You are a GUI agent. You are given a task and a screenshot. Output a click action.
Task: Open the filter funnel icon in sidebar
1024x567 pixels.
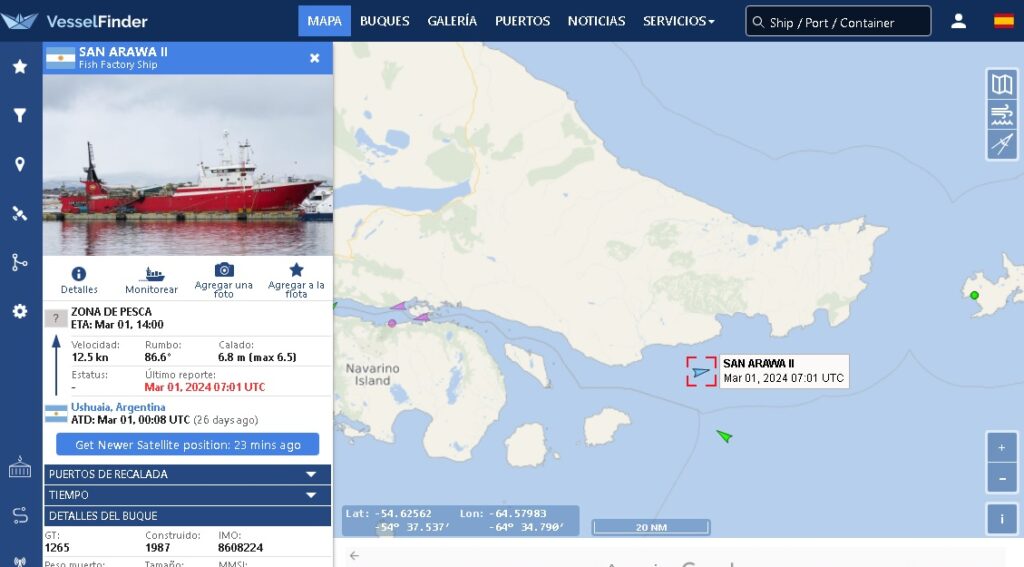[x=20, y=116]
